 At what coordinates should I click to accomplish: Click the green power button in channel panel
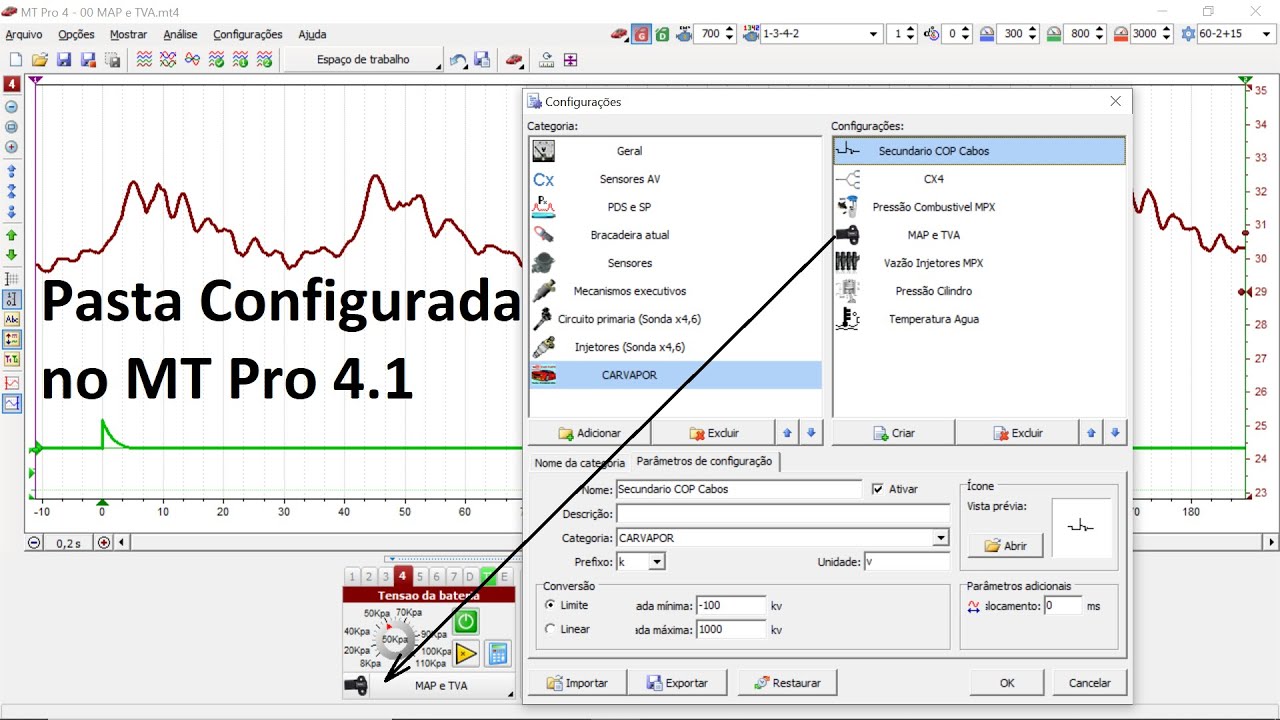pyautogui.click(x=466, y=622)
